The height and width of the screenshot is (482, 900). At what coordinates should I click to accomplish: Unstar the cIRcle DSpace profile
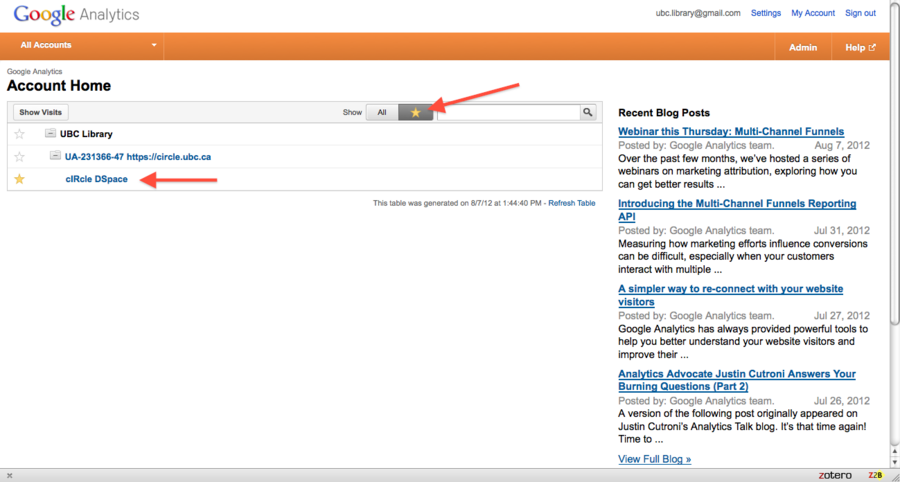pos(19,179)
